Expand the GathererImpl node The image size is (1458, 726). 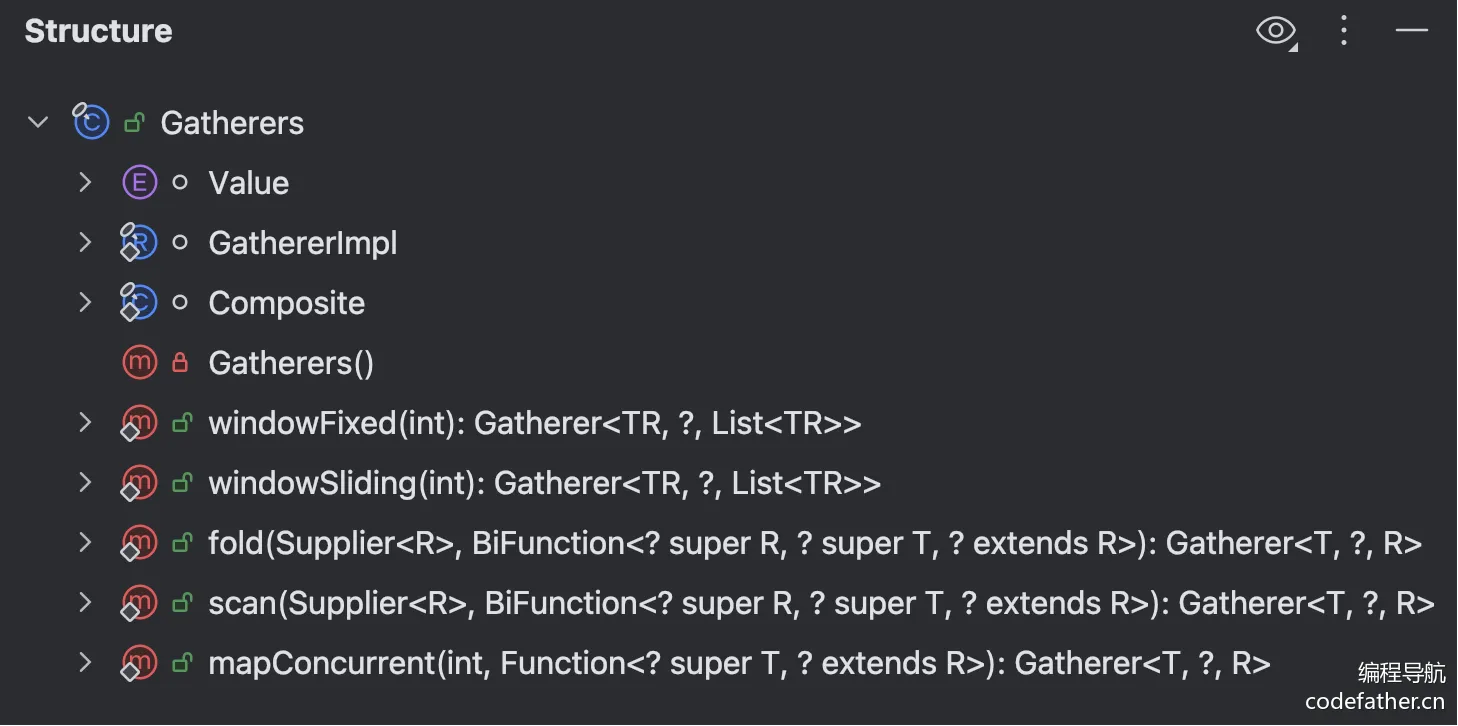click(x=86, y=243)
